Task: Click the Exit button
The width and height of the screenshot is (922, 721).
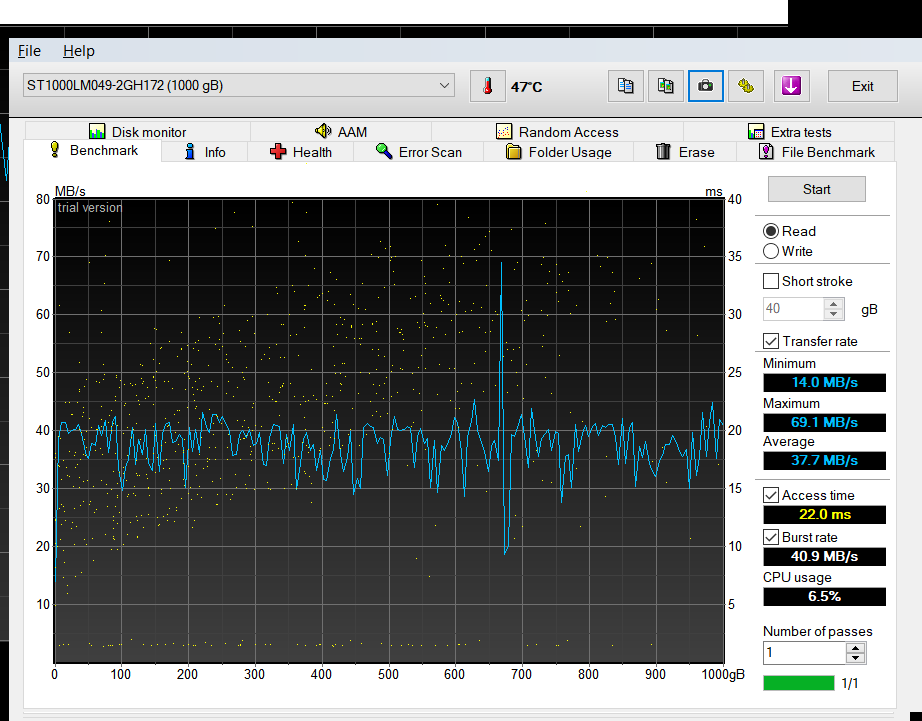Action: click(862, 87)
